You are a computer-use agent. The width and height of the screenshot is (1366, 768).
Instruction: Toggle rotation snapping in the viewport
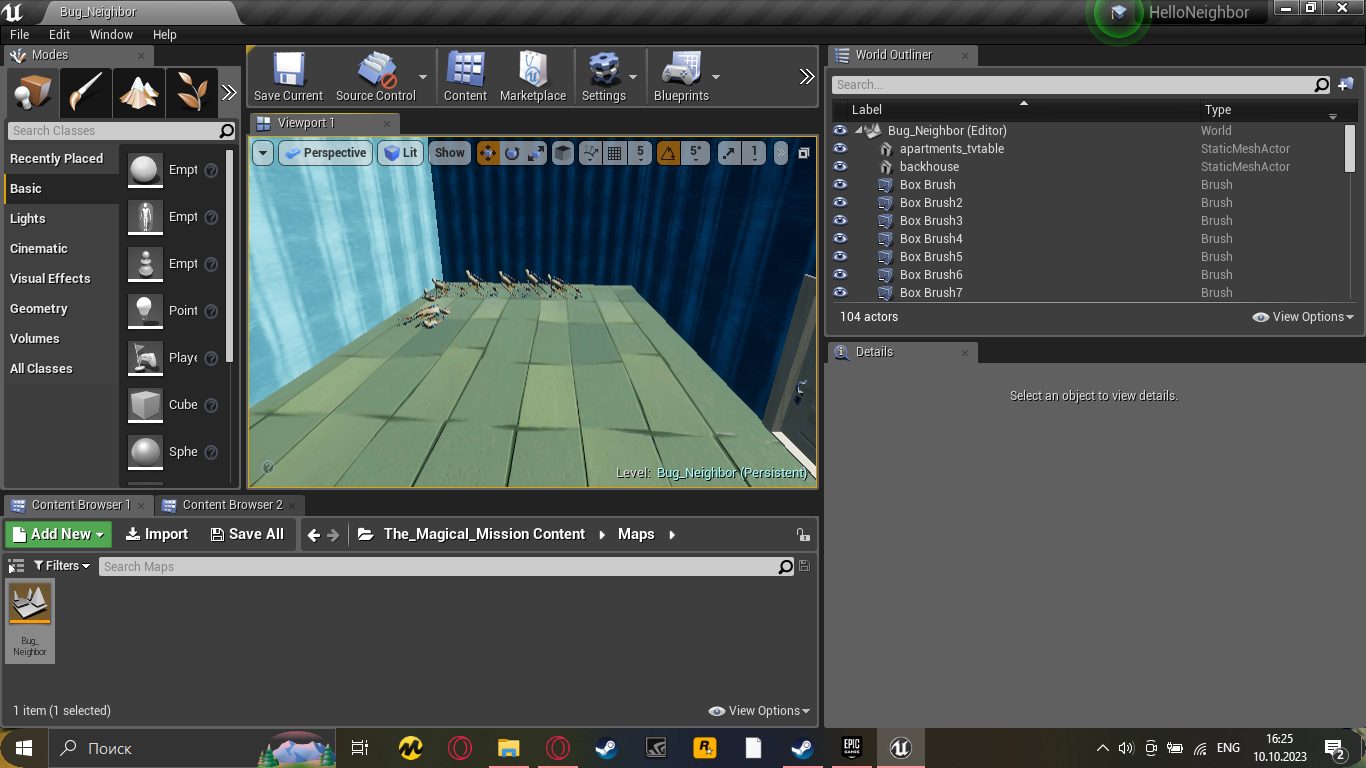click(x=668, y=153)
